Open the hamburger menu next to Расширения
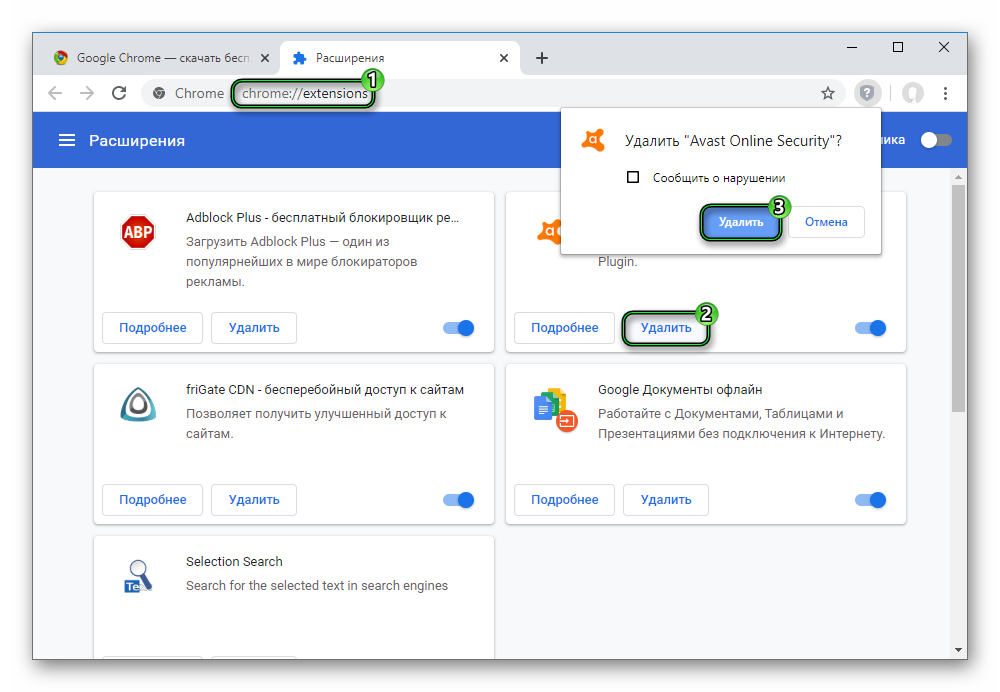 click(x=67, y=140)
